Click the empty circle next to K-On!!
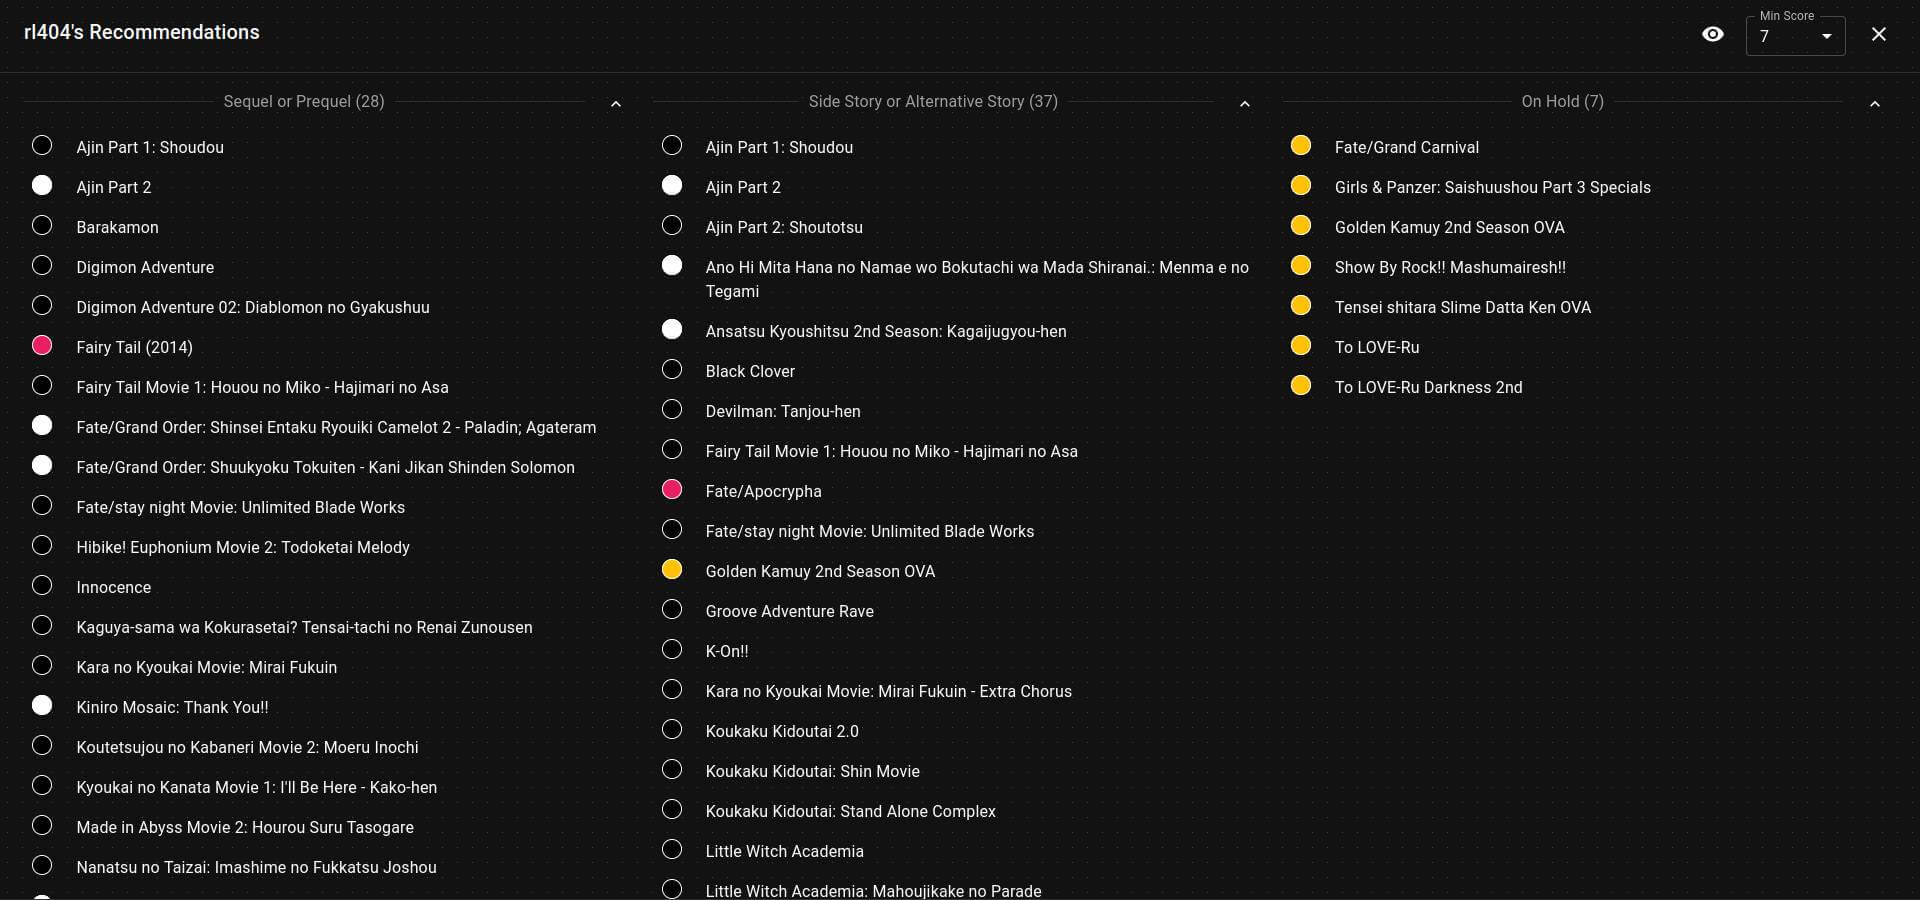Image resolution: width=1920 pixels, height=900 pixels. pyautogui.click(x=672, y=649)
